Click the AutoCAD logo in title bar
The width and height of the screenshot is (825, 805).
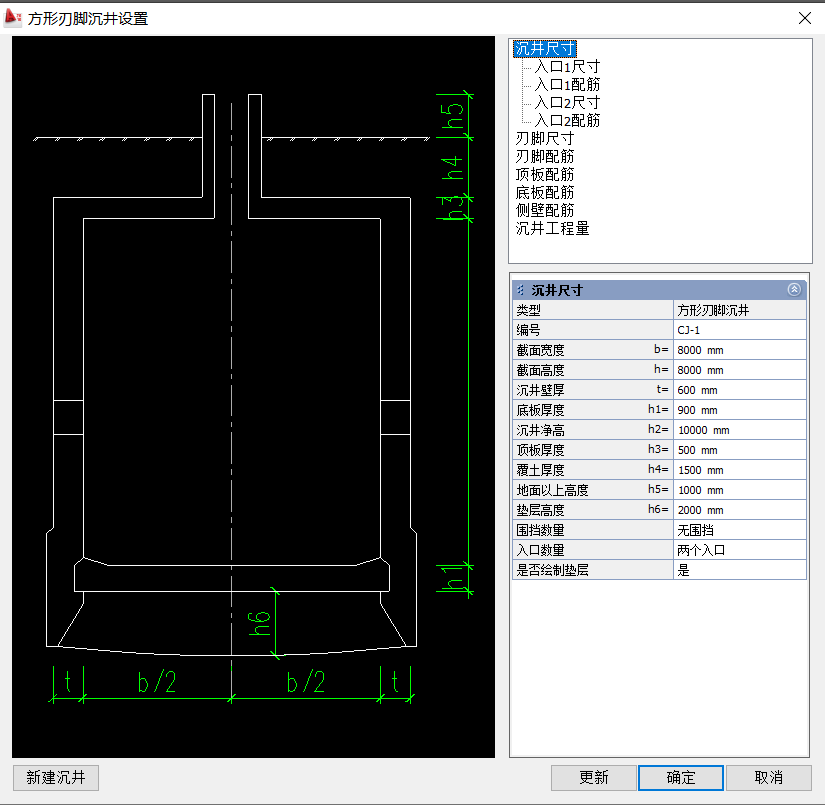[x=14, y=17]
